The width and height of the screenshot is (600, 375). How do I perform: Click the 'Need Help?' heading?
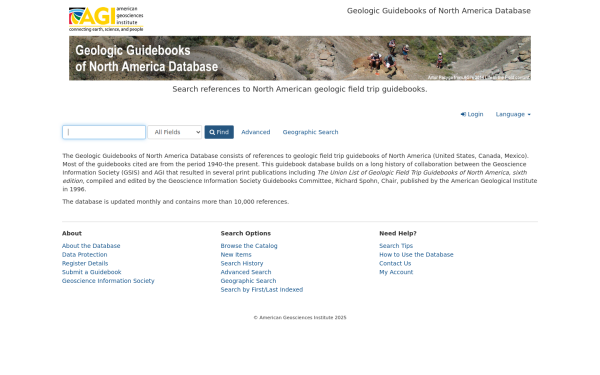click(398, 233)
